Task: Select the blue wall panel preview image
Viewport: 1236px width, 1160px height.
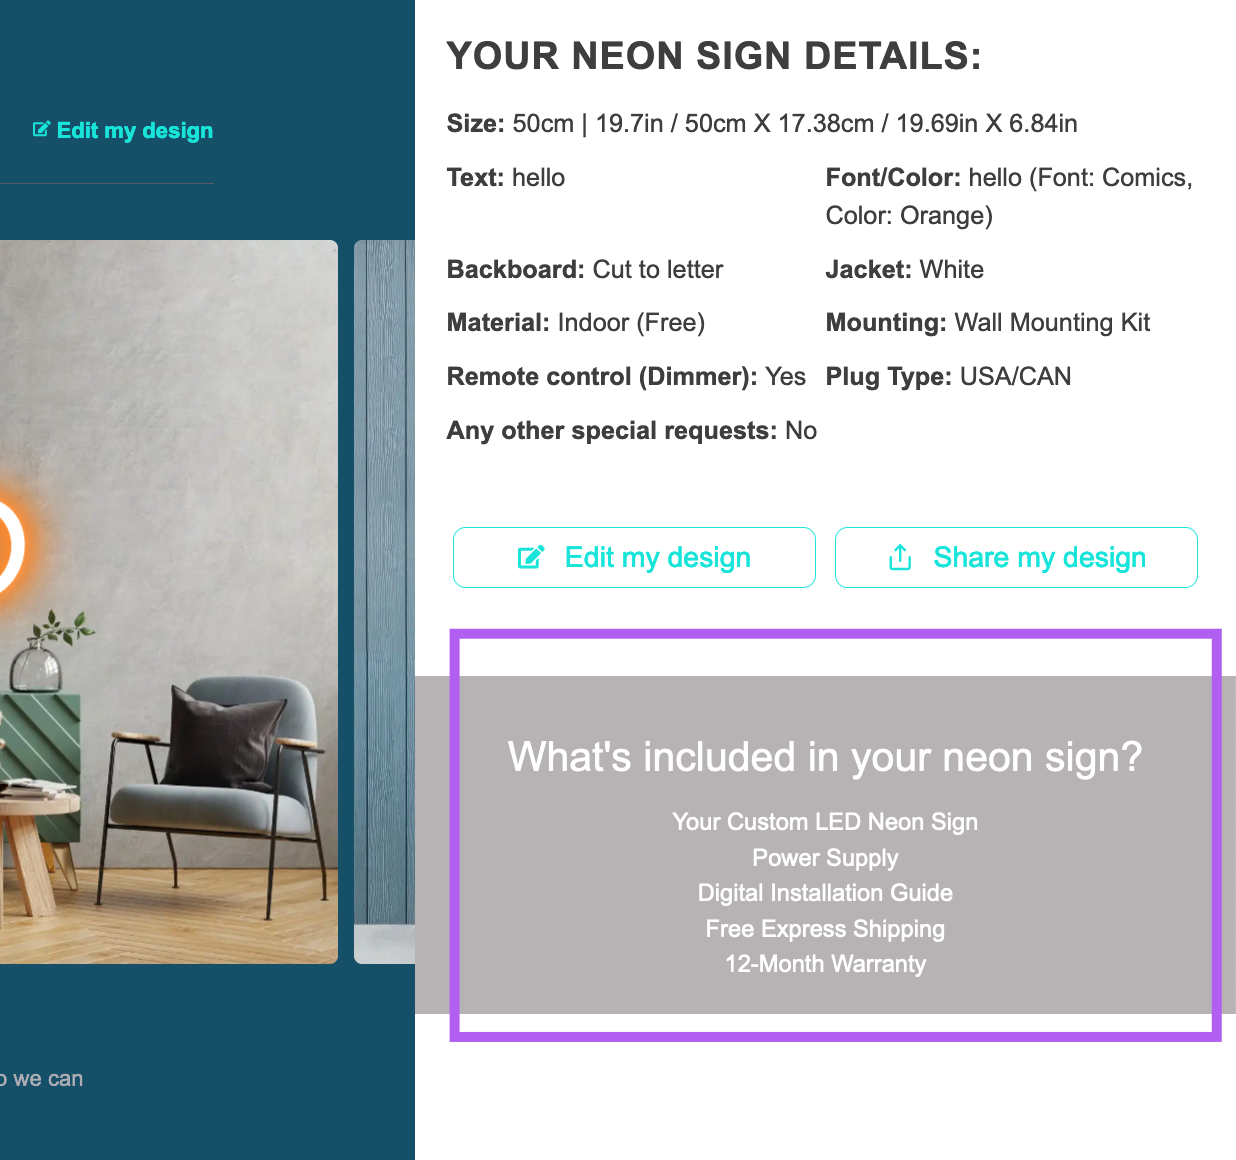Action: point(385,600)
